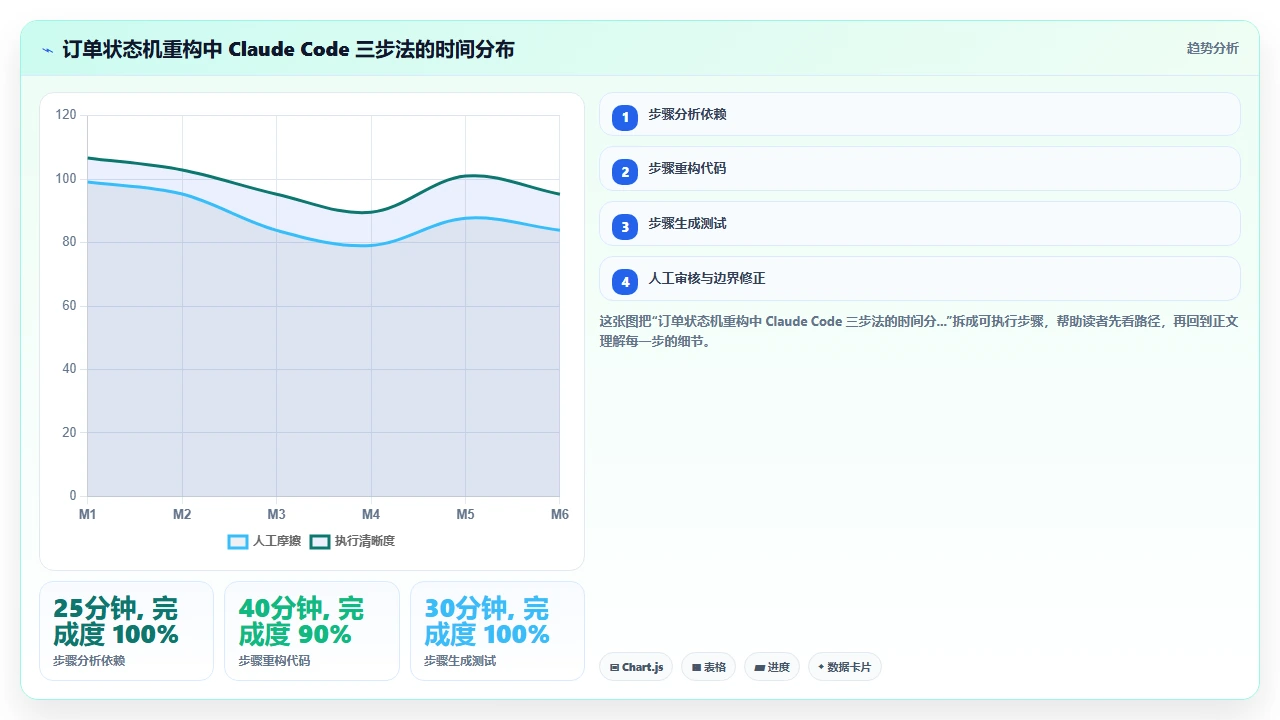
Task: Click the M6 x-axis label
Action: [560, 514]
